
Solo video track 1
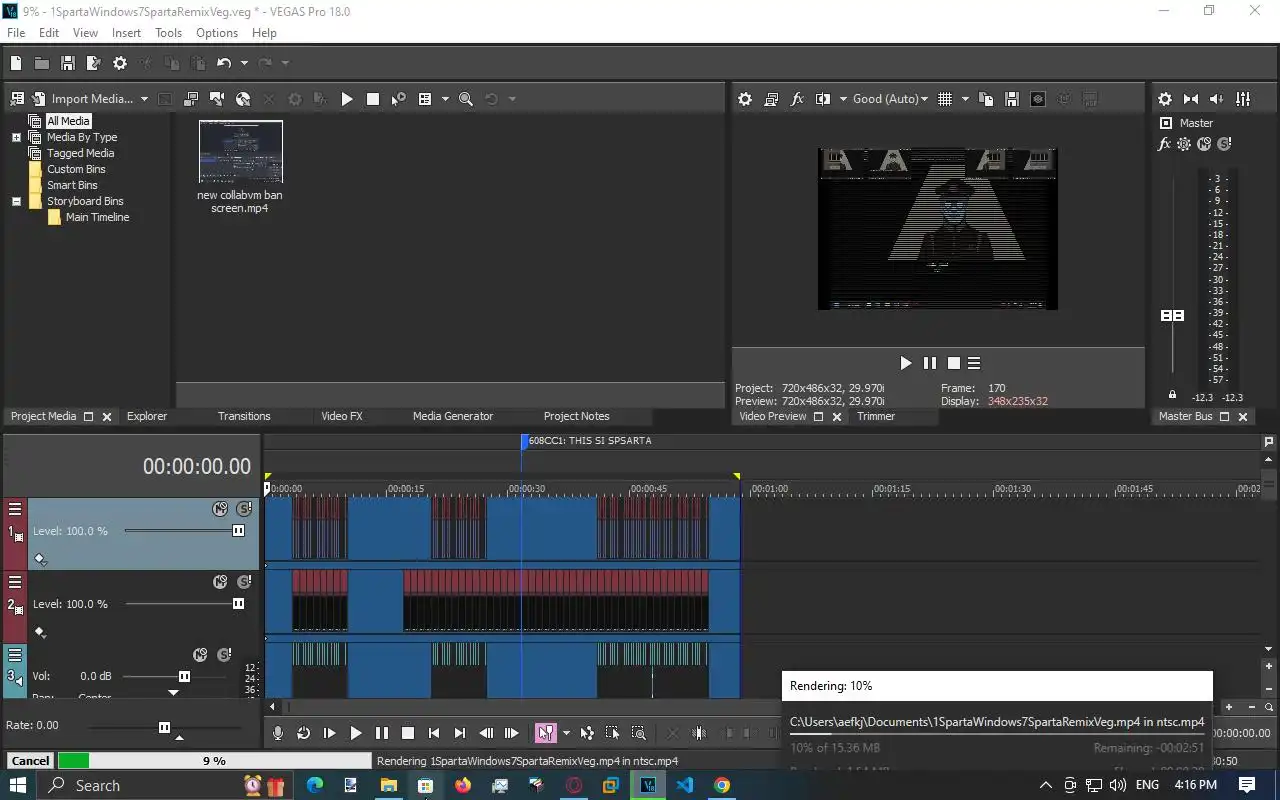[x=244, y=509]
